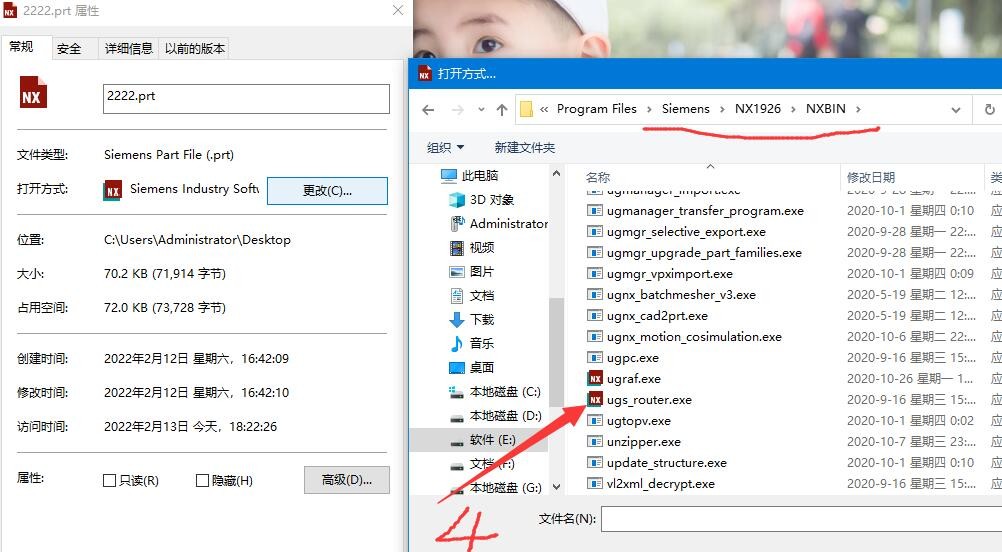Viewport: 1002px width, 552px height.
Task: Sort files by 修改日期 column header
Action: [x=871, y=177]
